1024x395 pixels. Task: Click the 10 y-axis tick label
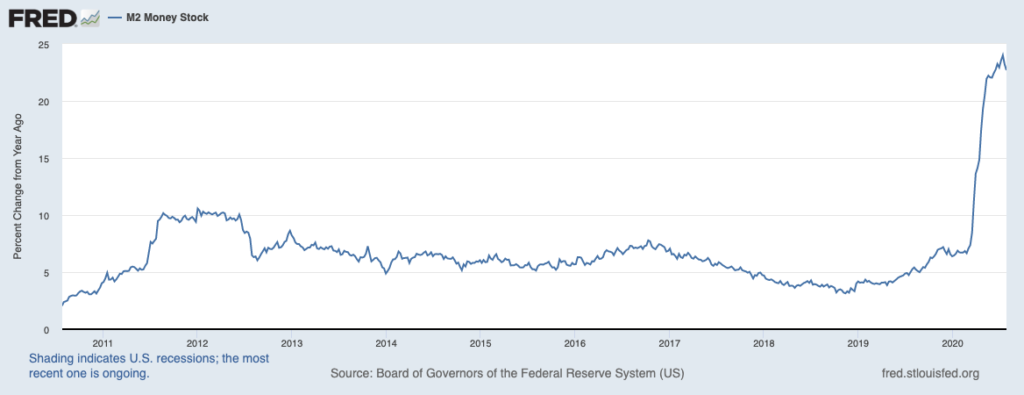click(x=44, y=215)
